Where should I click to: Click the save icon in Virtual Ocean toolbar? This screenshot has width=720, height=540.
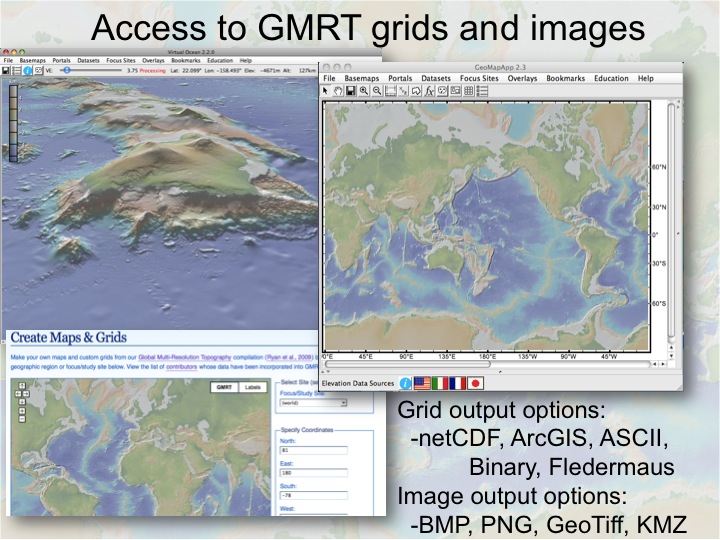tap(7, 71)
